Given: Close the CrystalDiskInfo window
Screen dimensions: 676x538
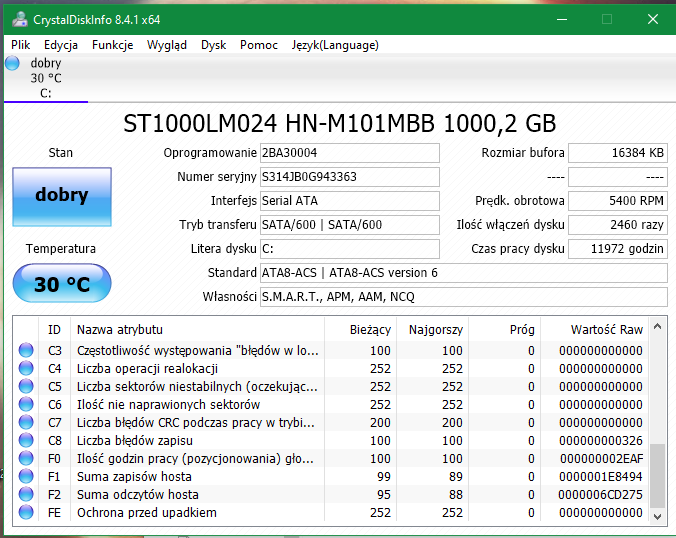Looking at the screenshot, I should pyautogui.click(x=653, y=19).
